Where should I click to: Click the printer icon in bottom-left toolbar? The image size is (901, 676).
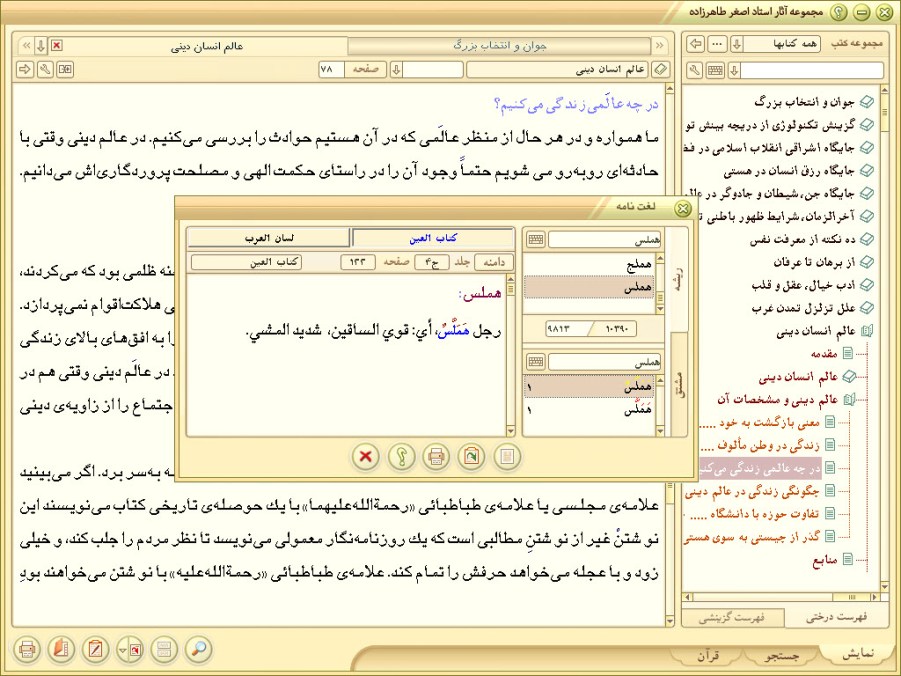tap(26, 649)
